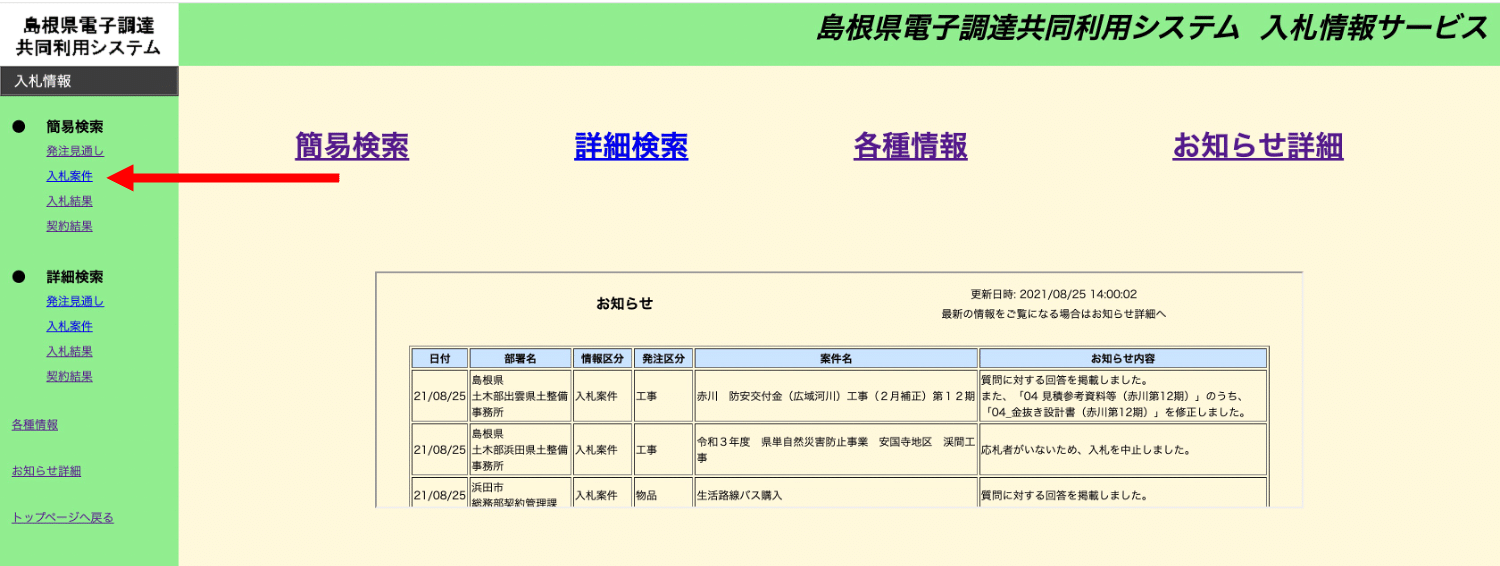Click the large 詳細検索 heading link
The height and width of the screenshot is (566, 1500).
(x=631, y=146)
